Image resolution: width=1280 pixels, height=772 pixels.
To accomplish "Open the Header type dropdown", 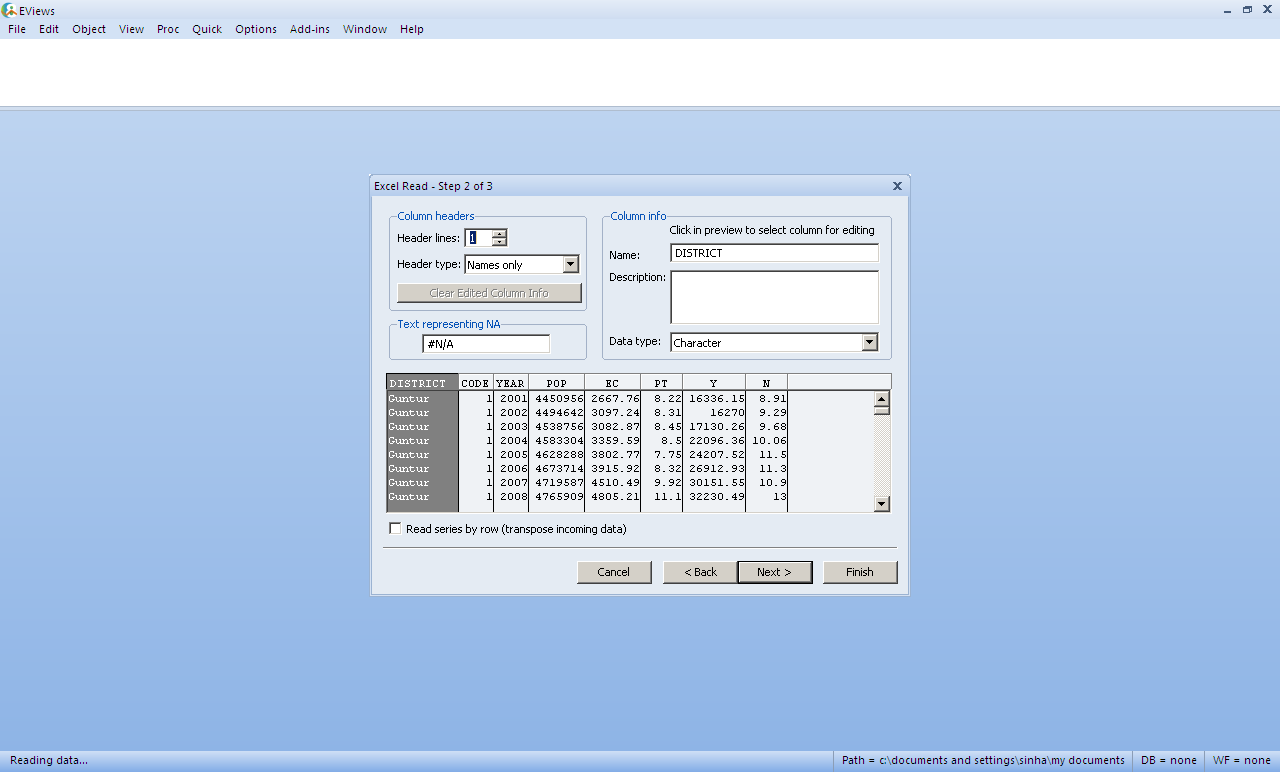I will pos(570,265).
